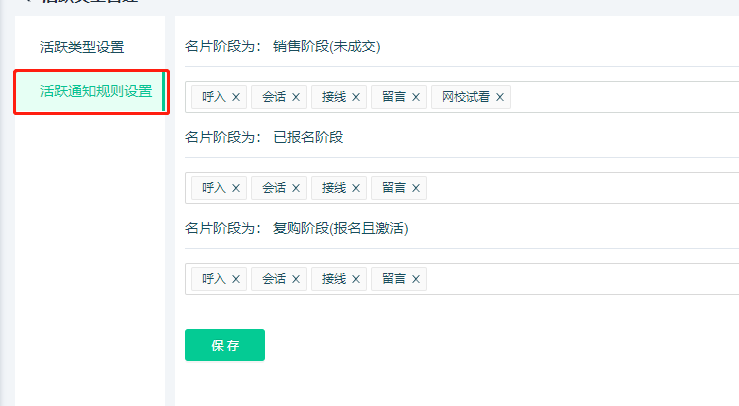This screenshot has width=739, height=406.
Task: Remove 接线 tag from 复购阶段 row
Action: point(356,279)
